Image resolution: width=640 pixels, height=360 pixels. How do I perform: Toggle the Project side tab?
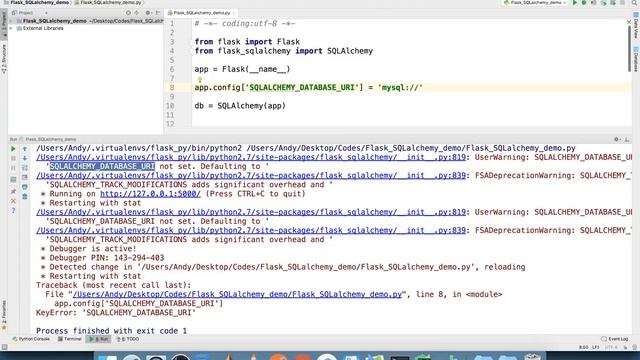(4, 24)
